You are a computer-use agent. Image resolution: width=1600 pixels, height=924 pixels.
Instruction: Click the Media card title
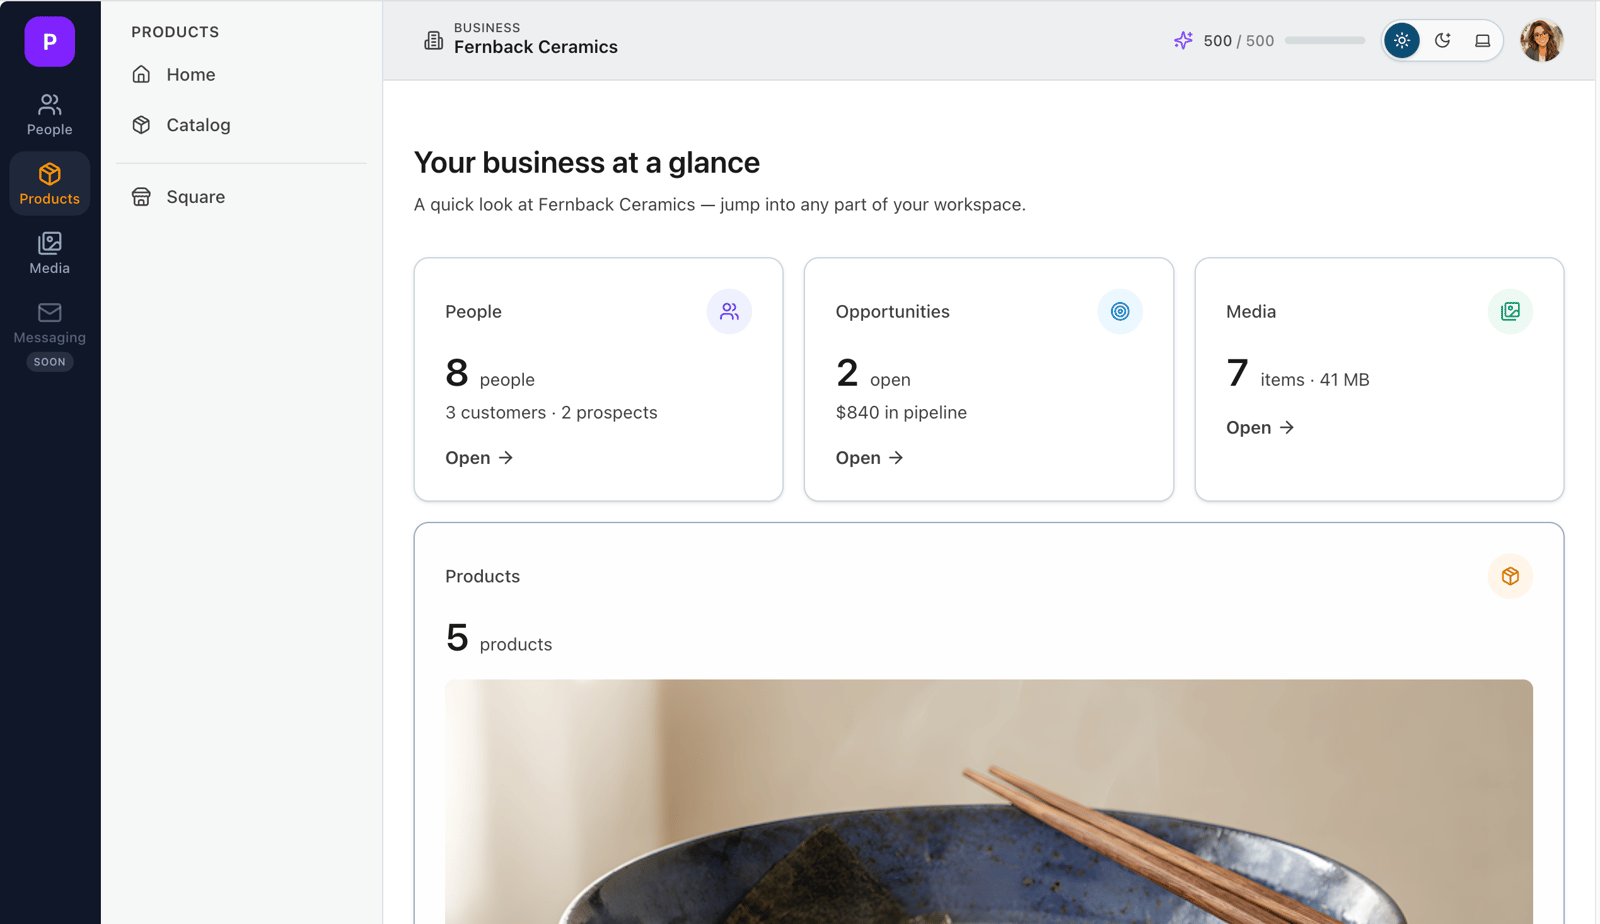[1251, 312]
